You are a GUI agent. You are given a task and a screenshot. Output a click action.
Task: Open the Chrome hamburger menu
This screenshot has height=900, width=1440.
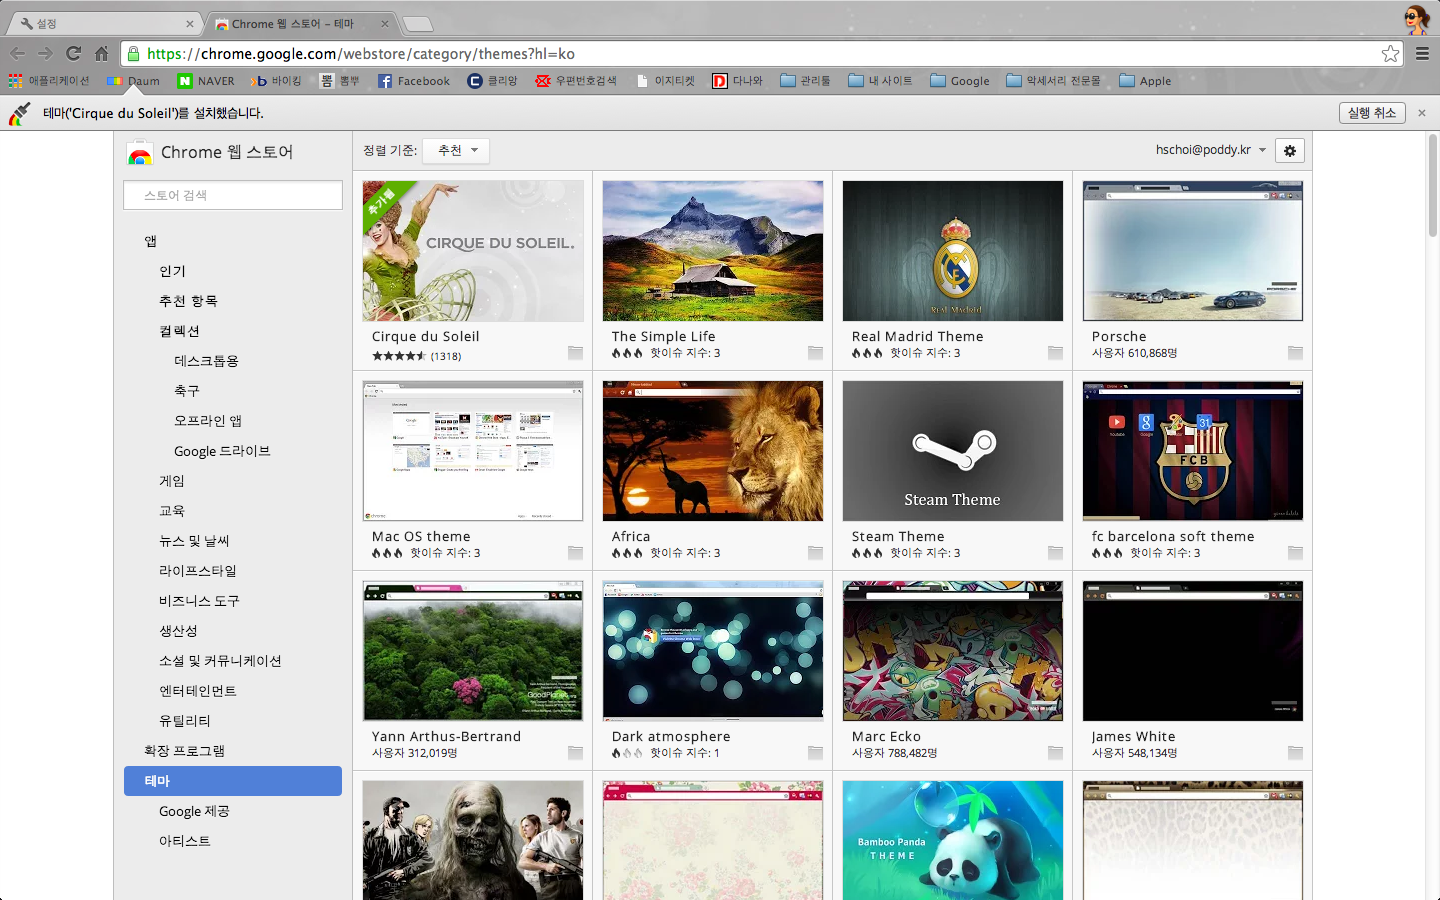(x=1422, y=54)
